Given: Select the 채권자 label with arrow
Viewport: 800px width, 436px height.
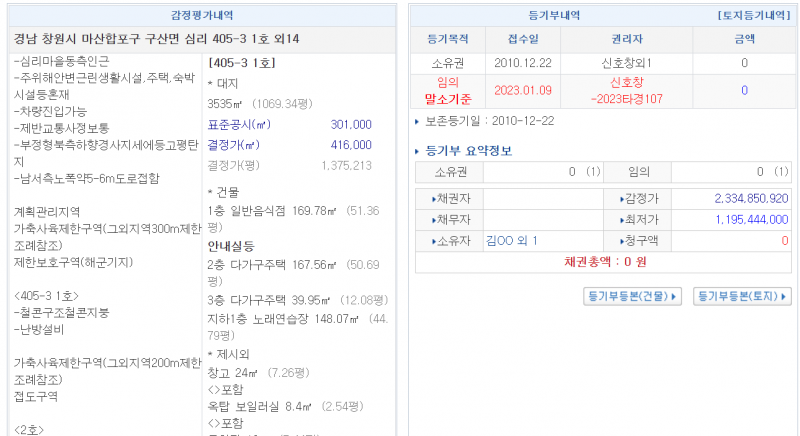Looking at the screenshot, I should [x=448, y=199].
